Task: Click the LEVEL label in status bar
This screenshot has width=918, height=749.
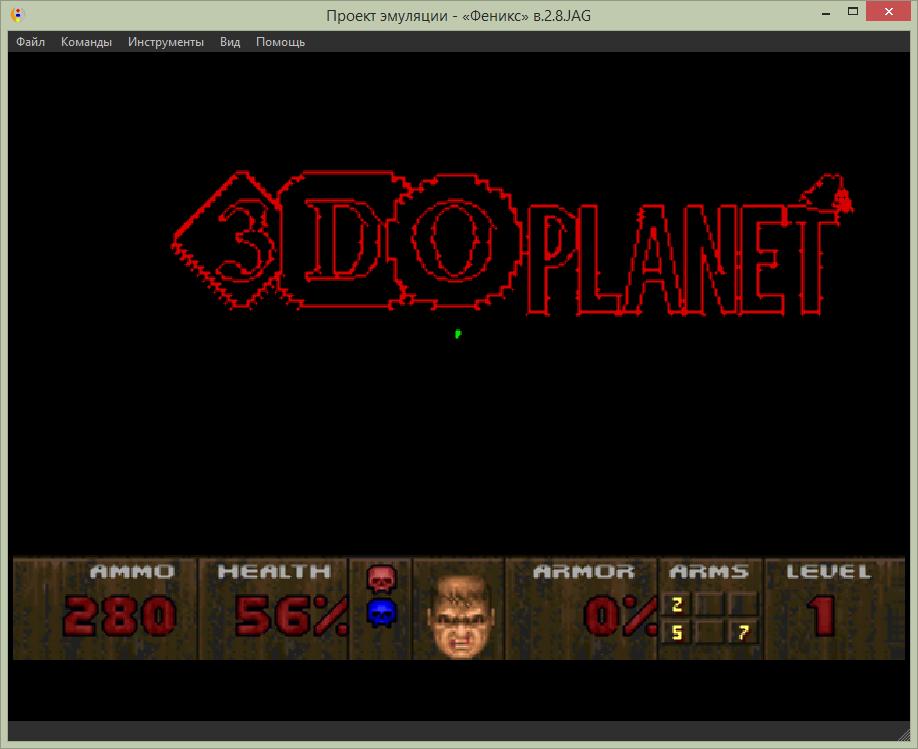Action: click(x=828, y=572)
